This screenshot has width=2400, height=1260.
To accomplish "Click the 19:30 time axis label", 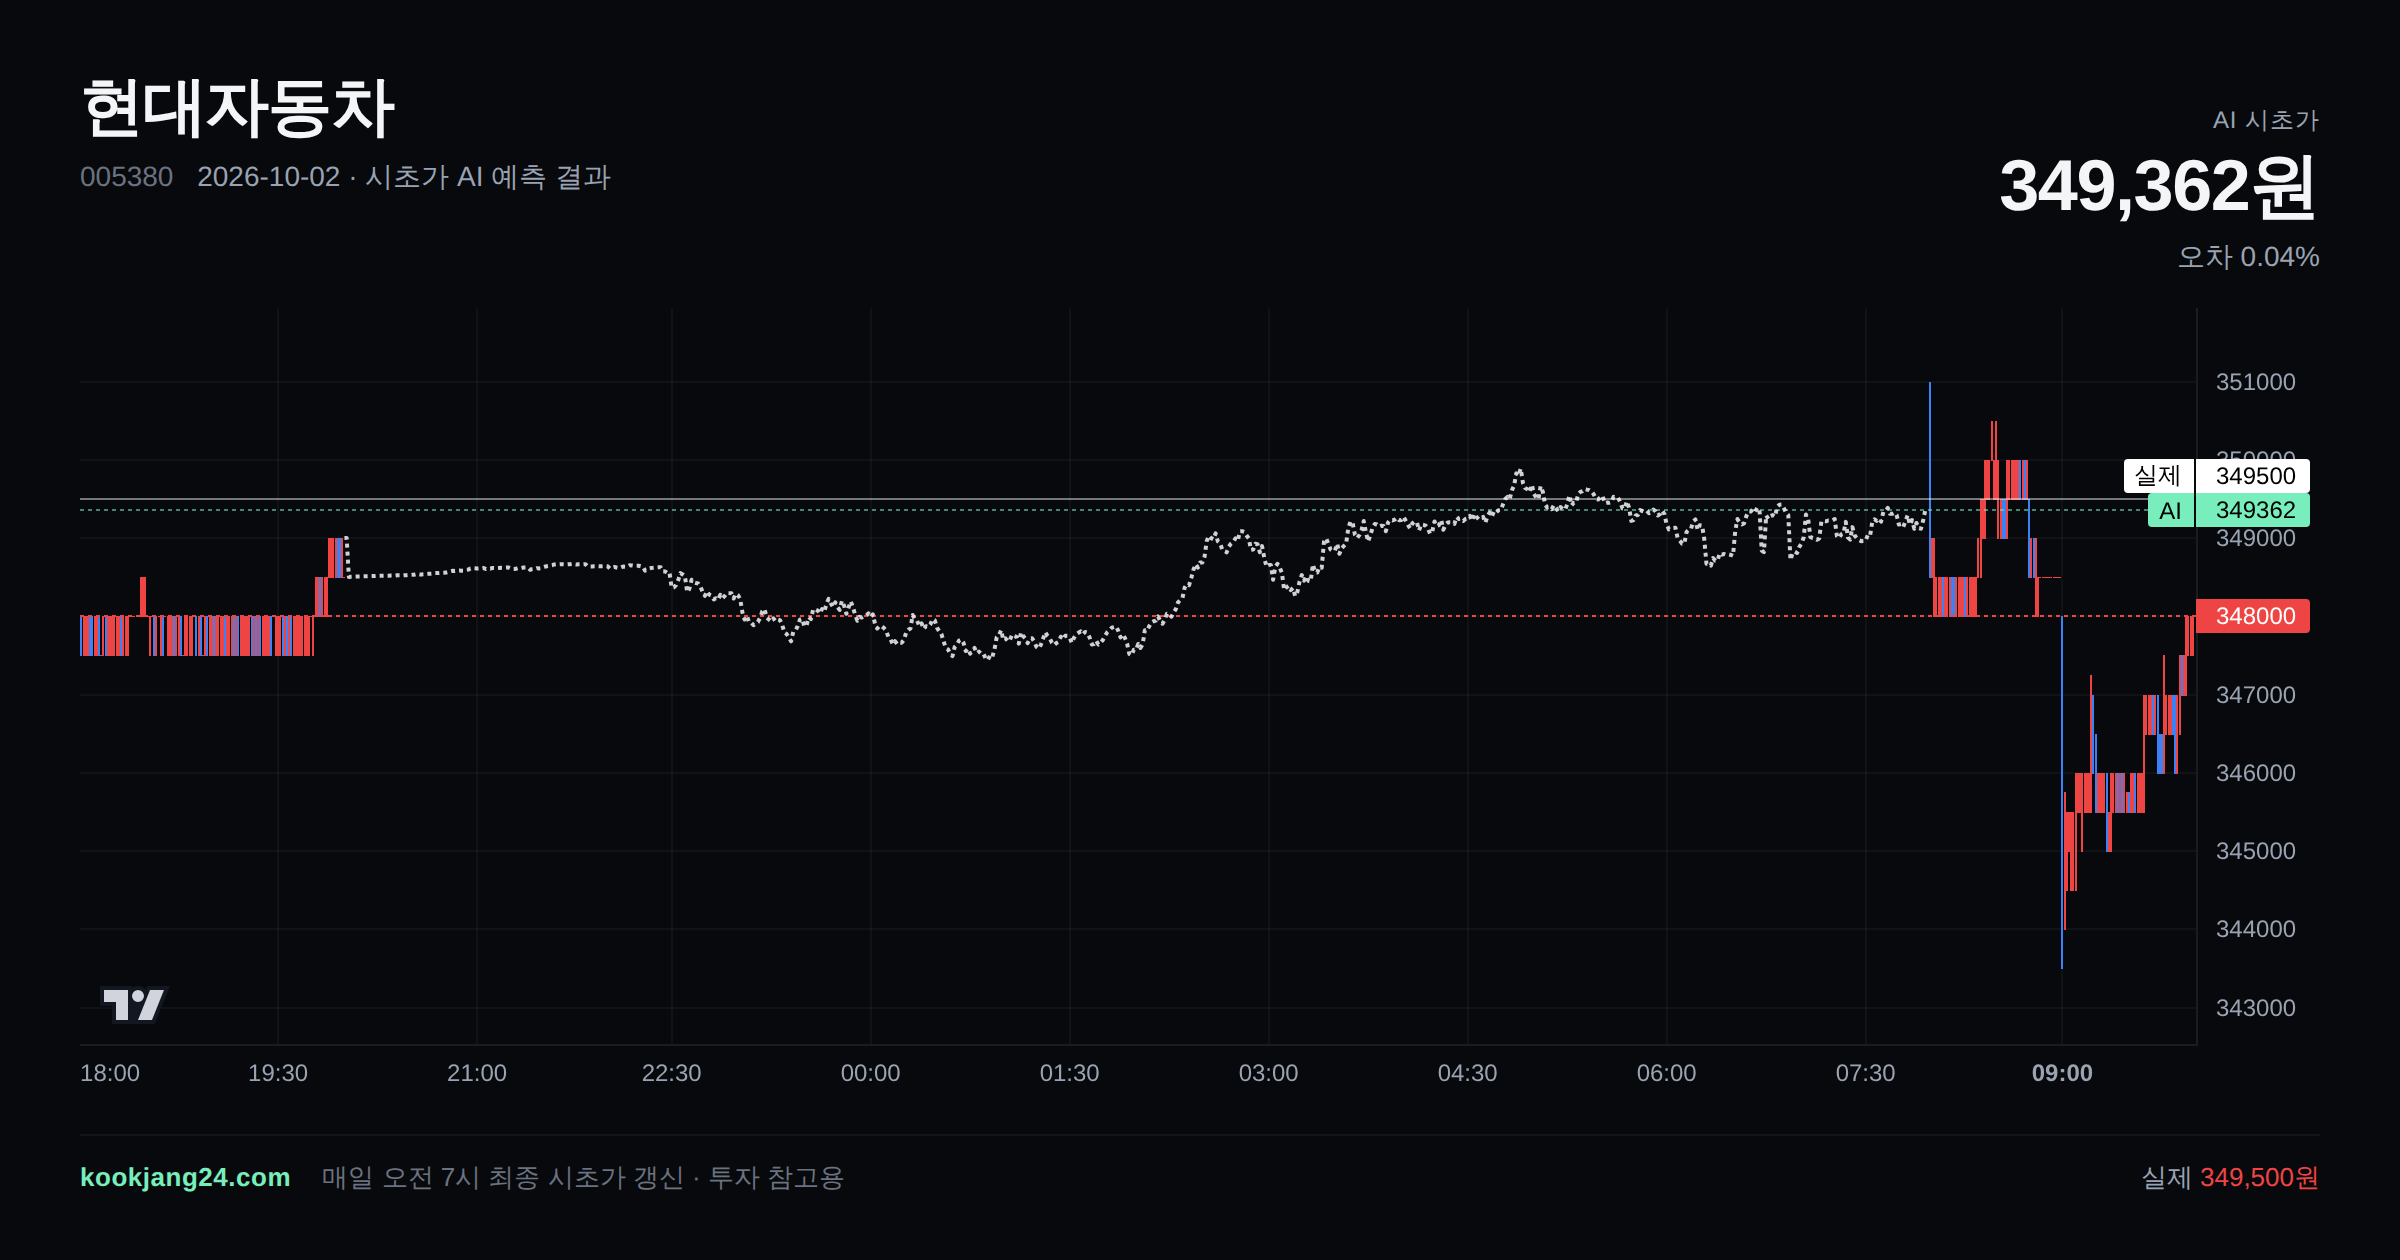I will click(x=278, y=1073).
